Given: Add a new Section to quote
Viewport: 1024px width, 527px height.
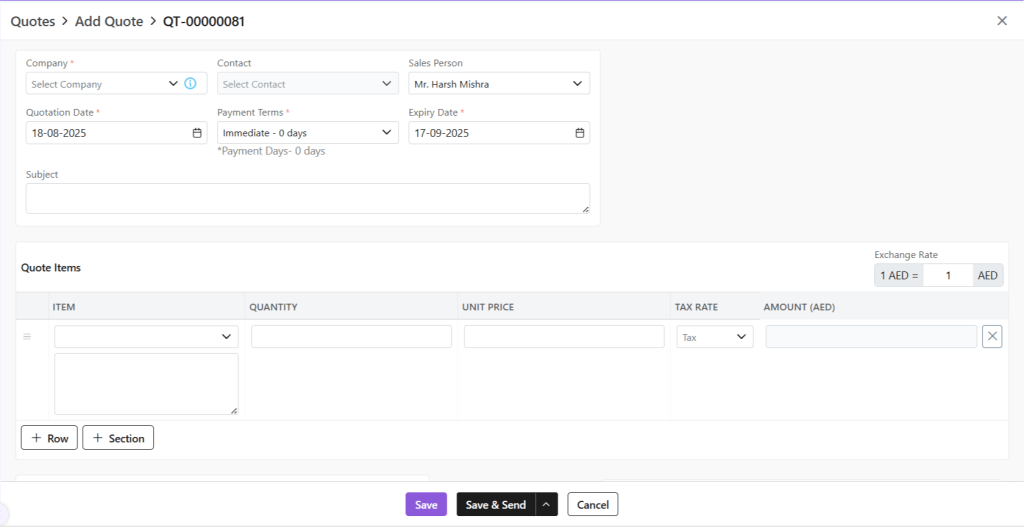Looking at the screenshot, I should tap(118, 438).
